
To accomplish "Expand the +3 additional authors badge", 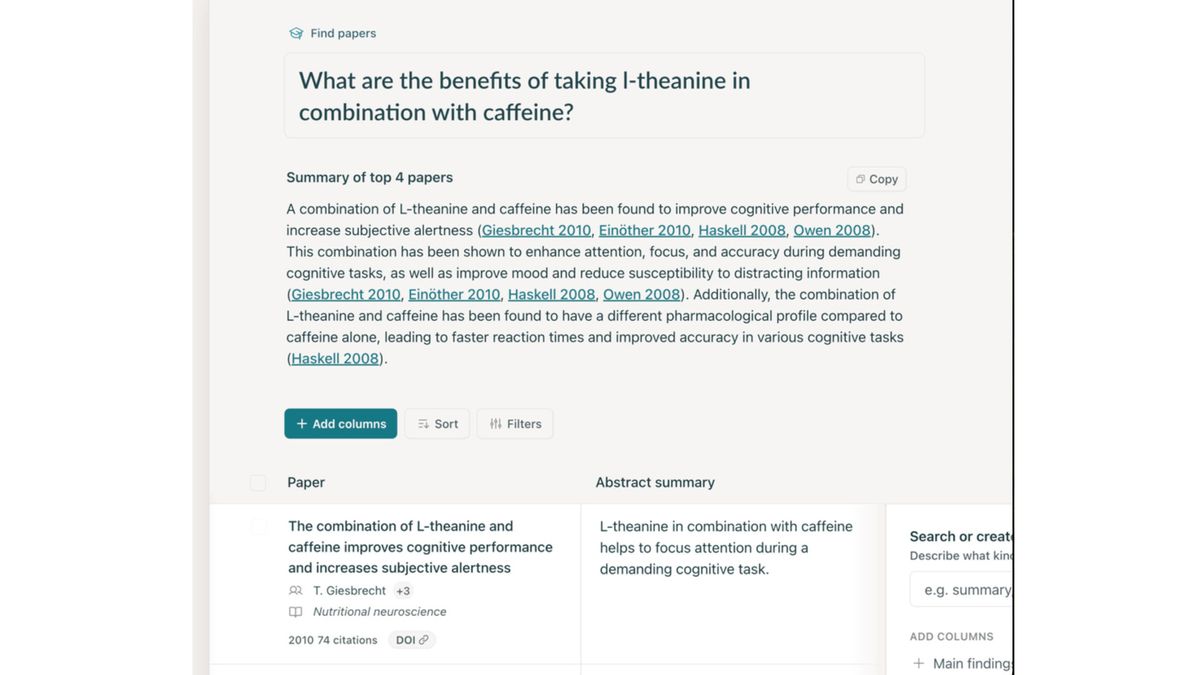I will pyautogui.click(x=403, y=591).
